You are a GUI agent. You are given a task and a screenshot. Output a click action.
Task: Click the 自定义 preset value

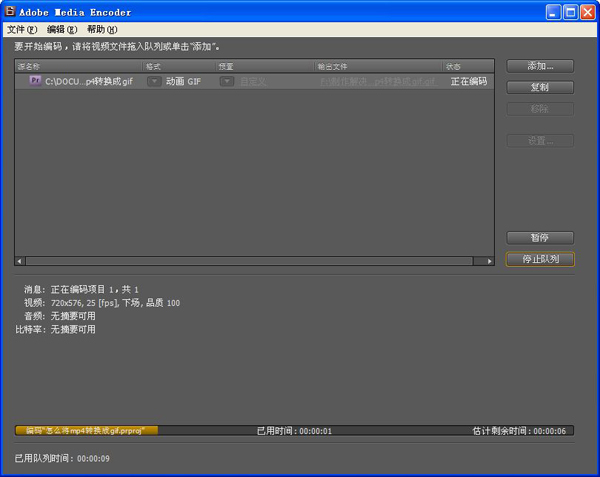pyautogui.click(x=253, y=81)
